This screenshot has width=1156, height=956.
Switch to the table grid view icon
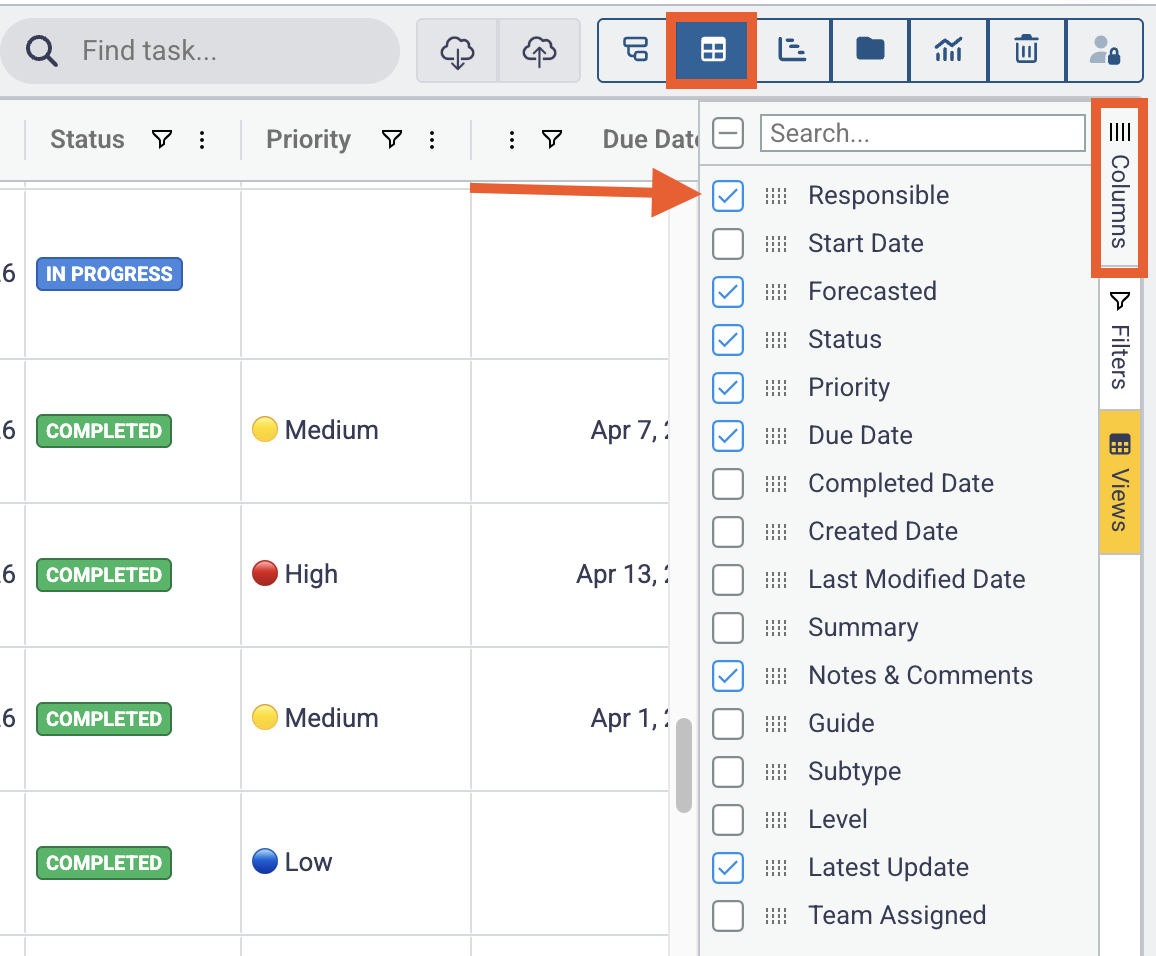(x=713, y=50)
